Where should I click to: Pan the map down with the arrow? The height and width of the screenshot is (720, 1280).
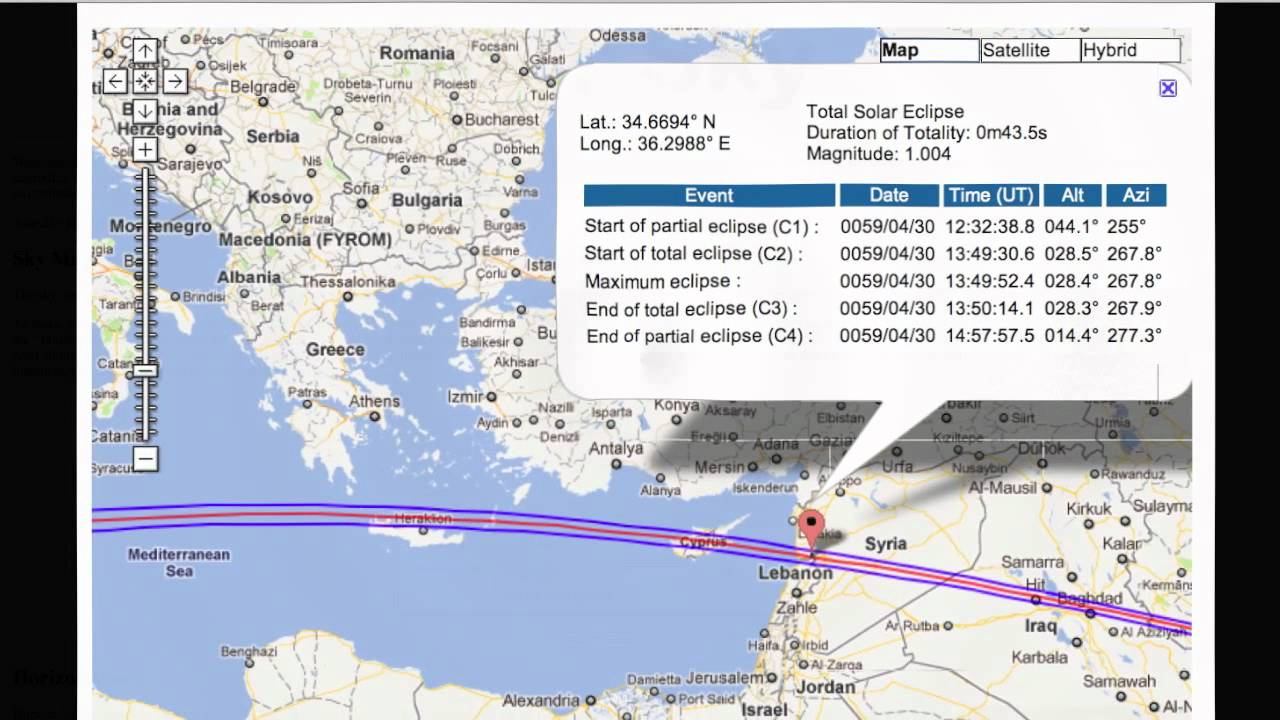145,111
